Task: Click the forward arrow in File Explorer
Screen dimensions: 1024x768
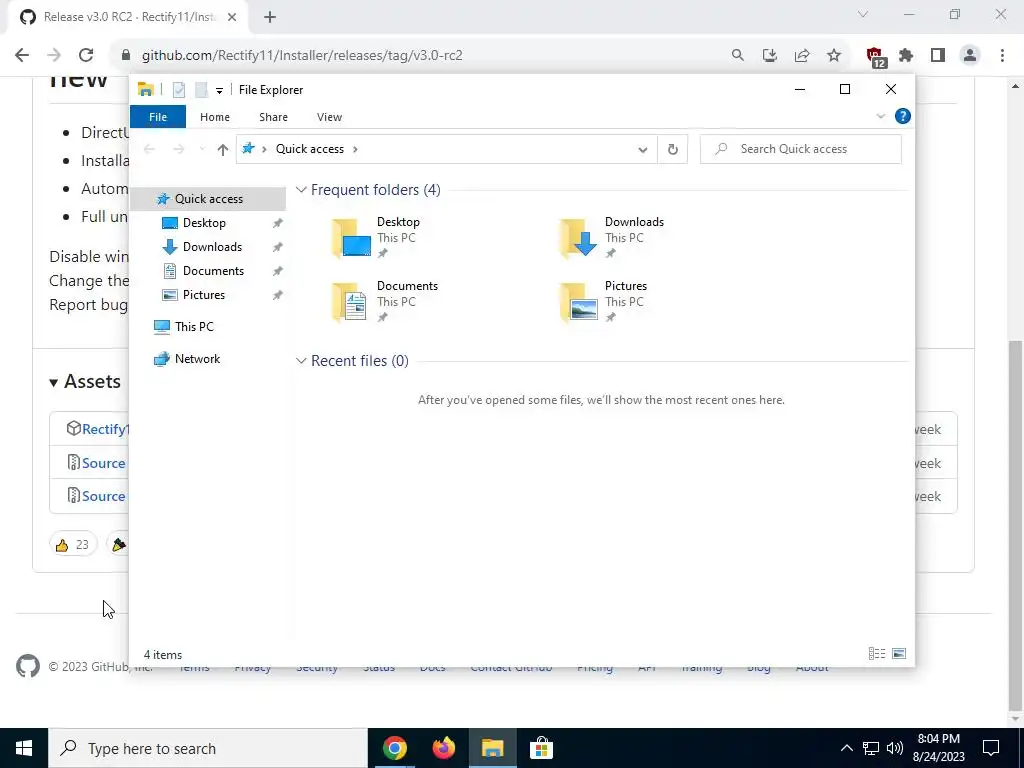Action: pyautogui.click(x=178, y=150)
